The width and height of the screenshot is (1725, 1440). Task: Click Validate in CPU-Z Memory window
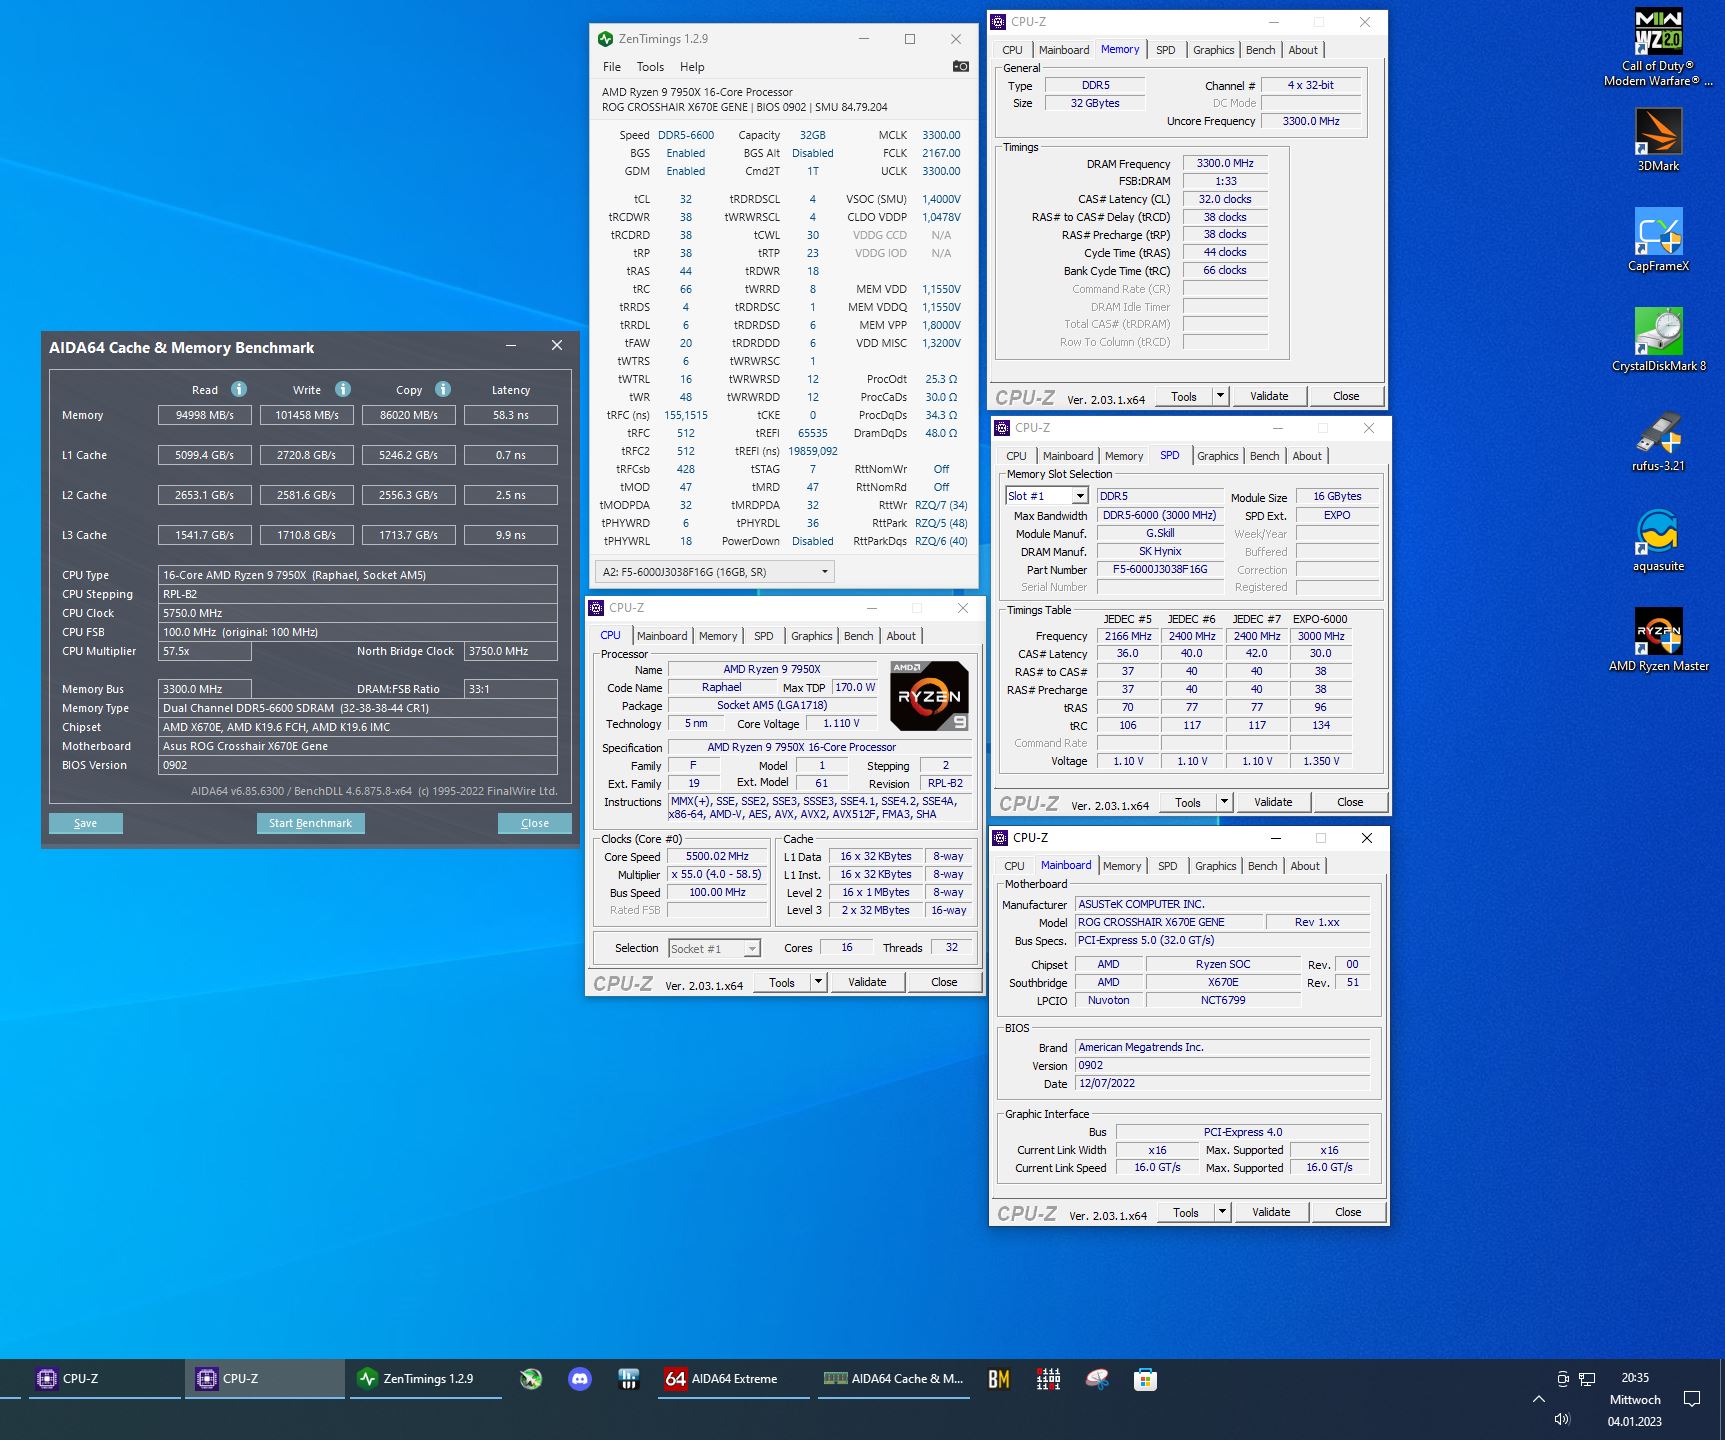1269,396
